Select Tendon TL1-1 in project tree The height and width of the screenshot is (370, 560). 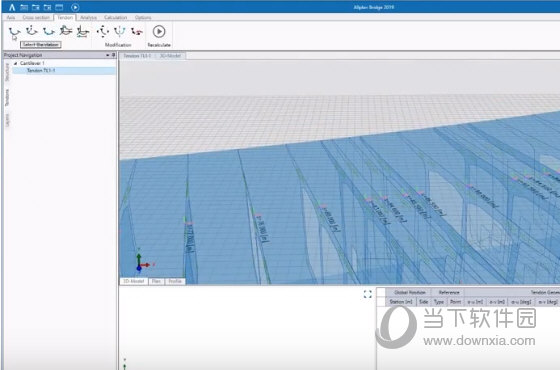(41, 70)
